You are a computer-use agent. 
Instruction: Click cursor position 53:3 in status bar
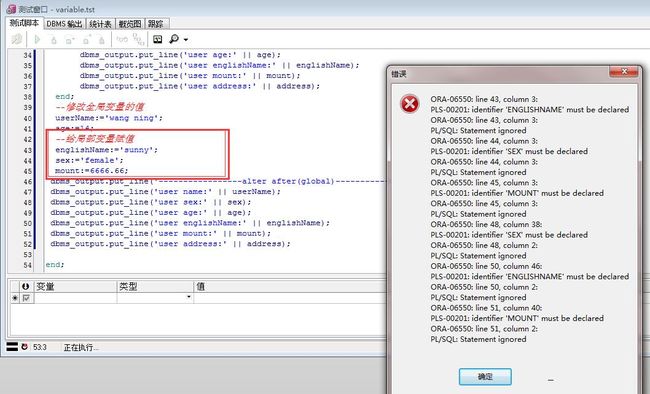tap(40, 347)
